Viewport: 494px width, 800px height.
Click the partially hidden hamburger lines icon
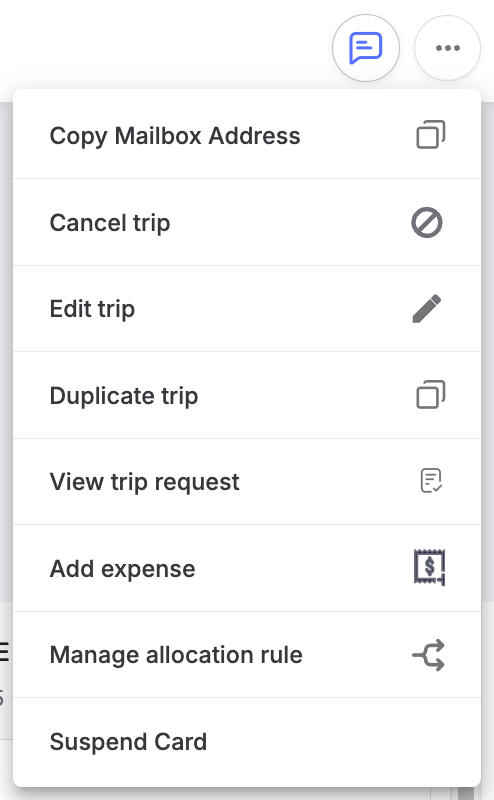(4, 652)
